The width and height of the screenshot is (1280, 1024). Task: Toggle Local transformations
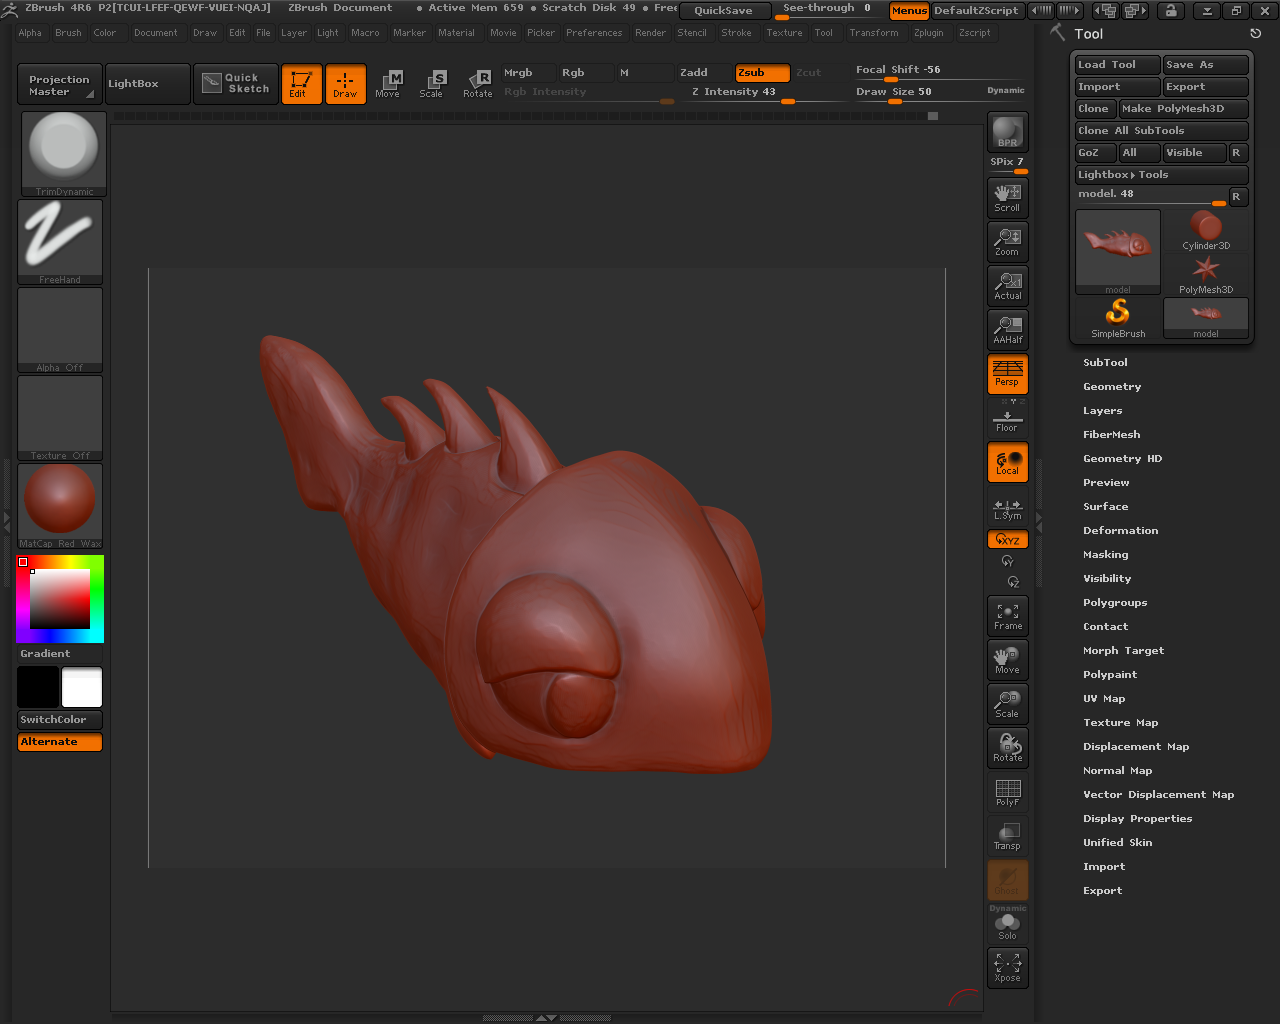pos(1007,462)
